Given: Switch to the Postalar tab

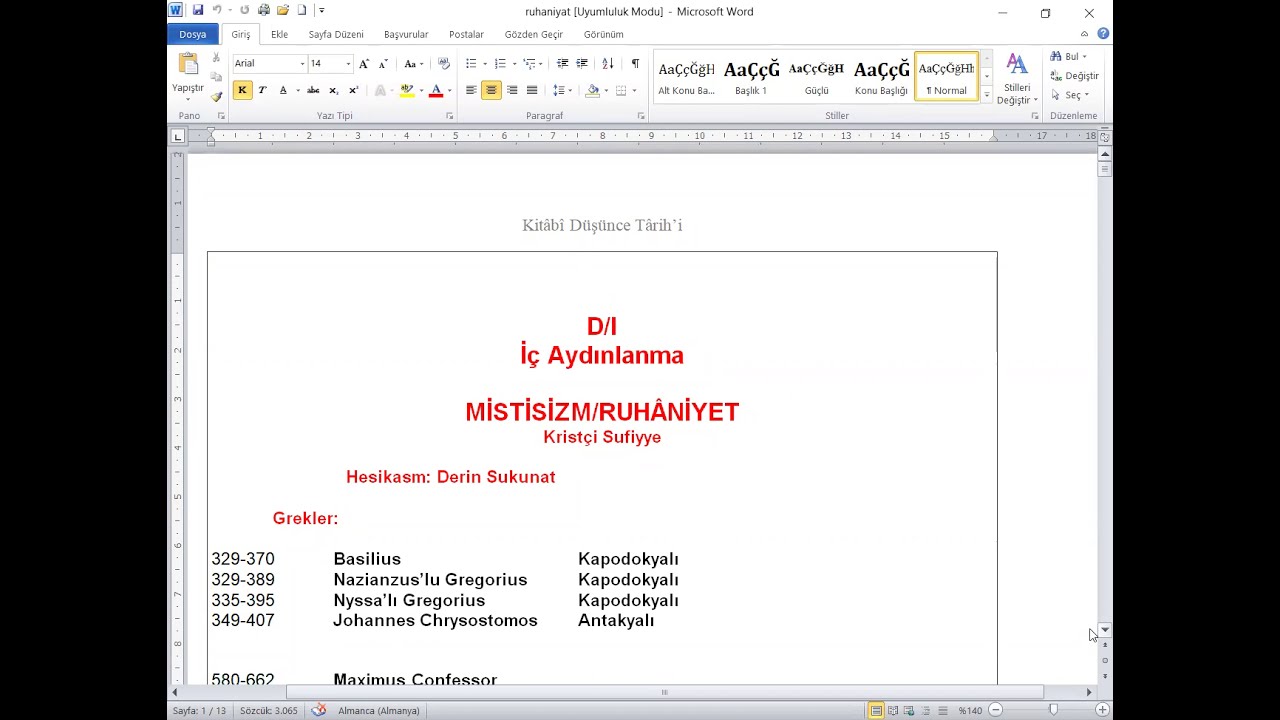Looking at the screenshot, I should pyautogui.click(x=466, y=34).
